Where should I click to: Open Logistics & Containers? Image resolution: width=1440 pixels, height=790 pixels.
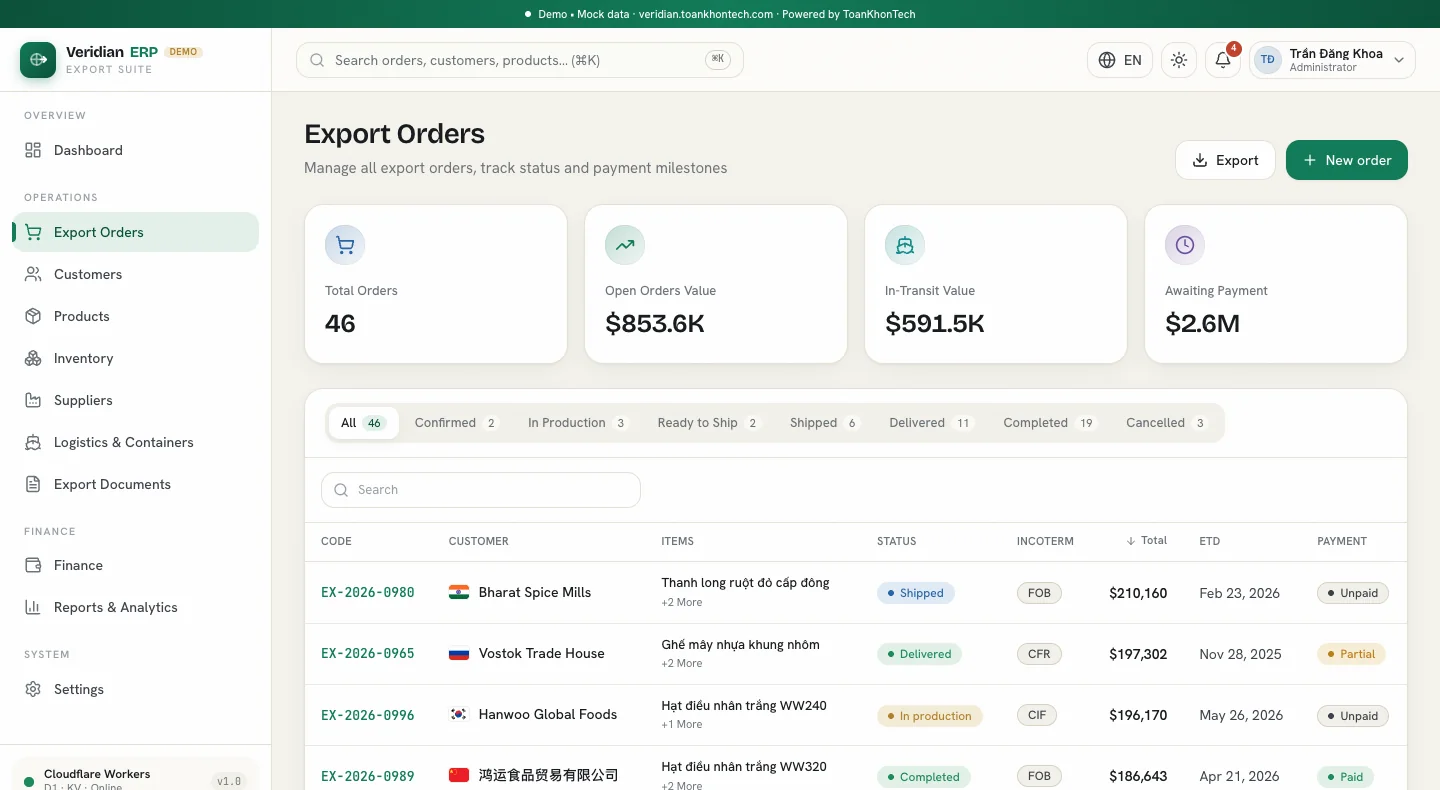coord(135,442)
